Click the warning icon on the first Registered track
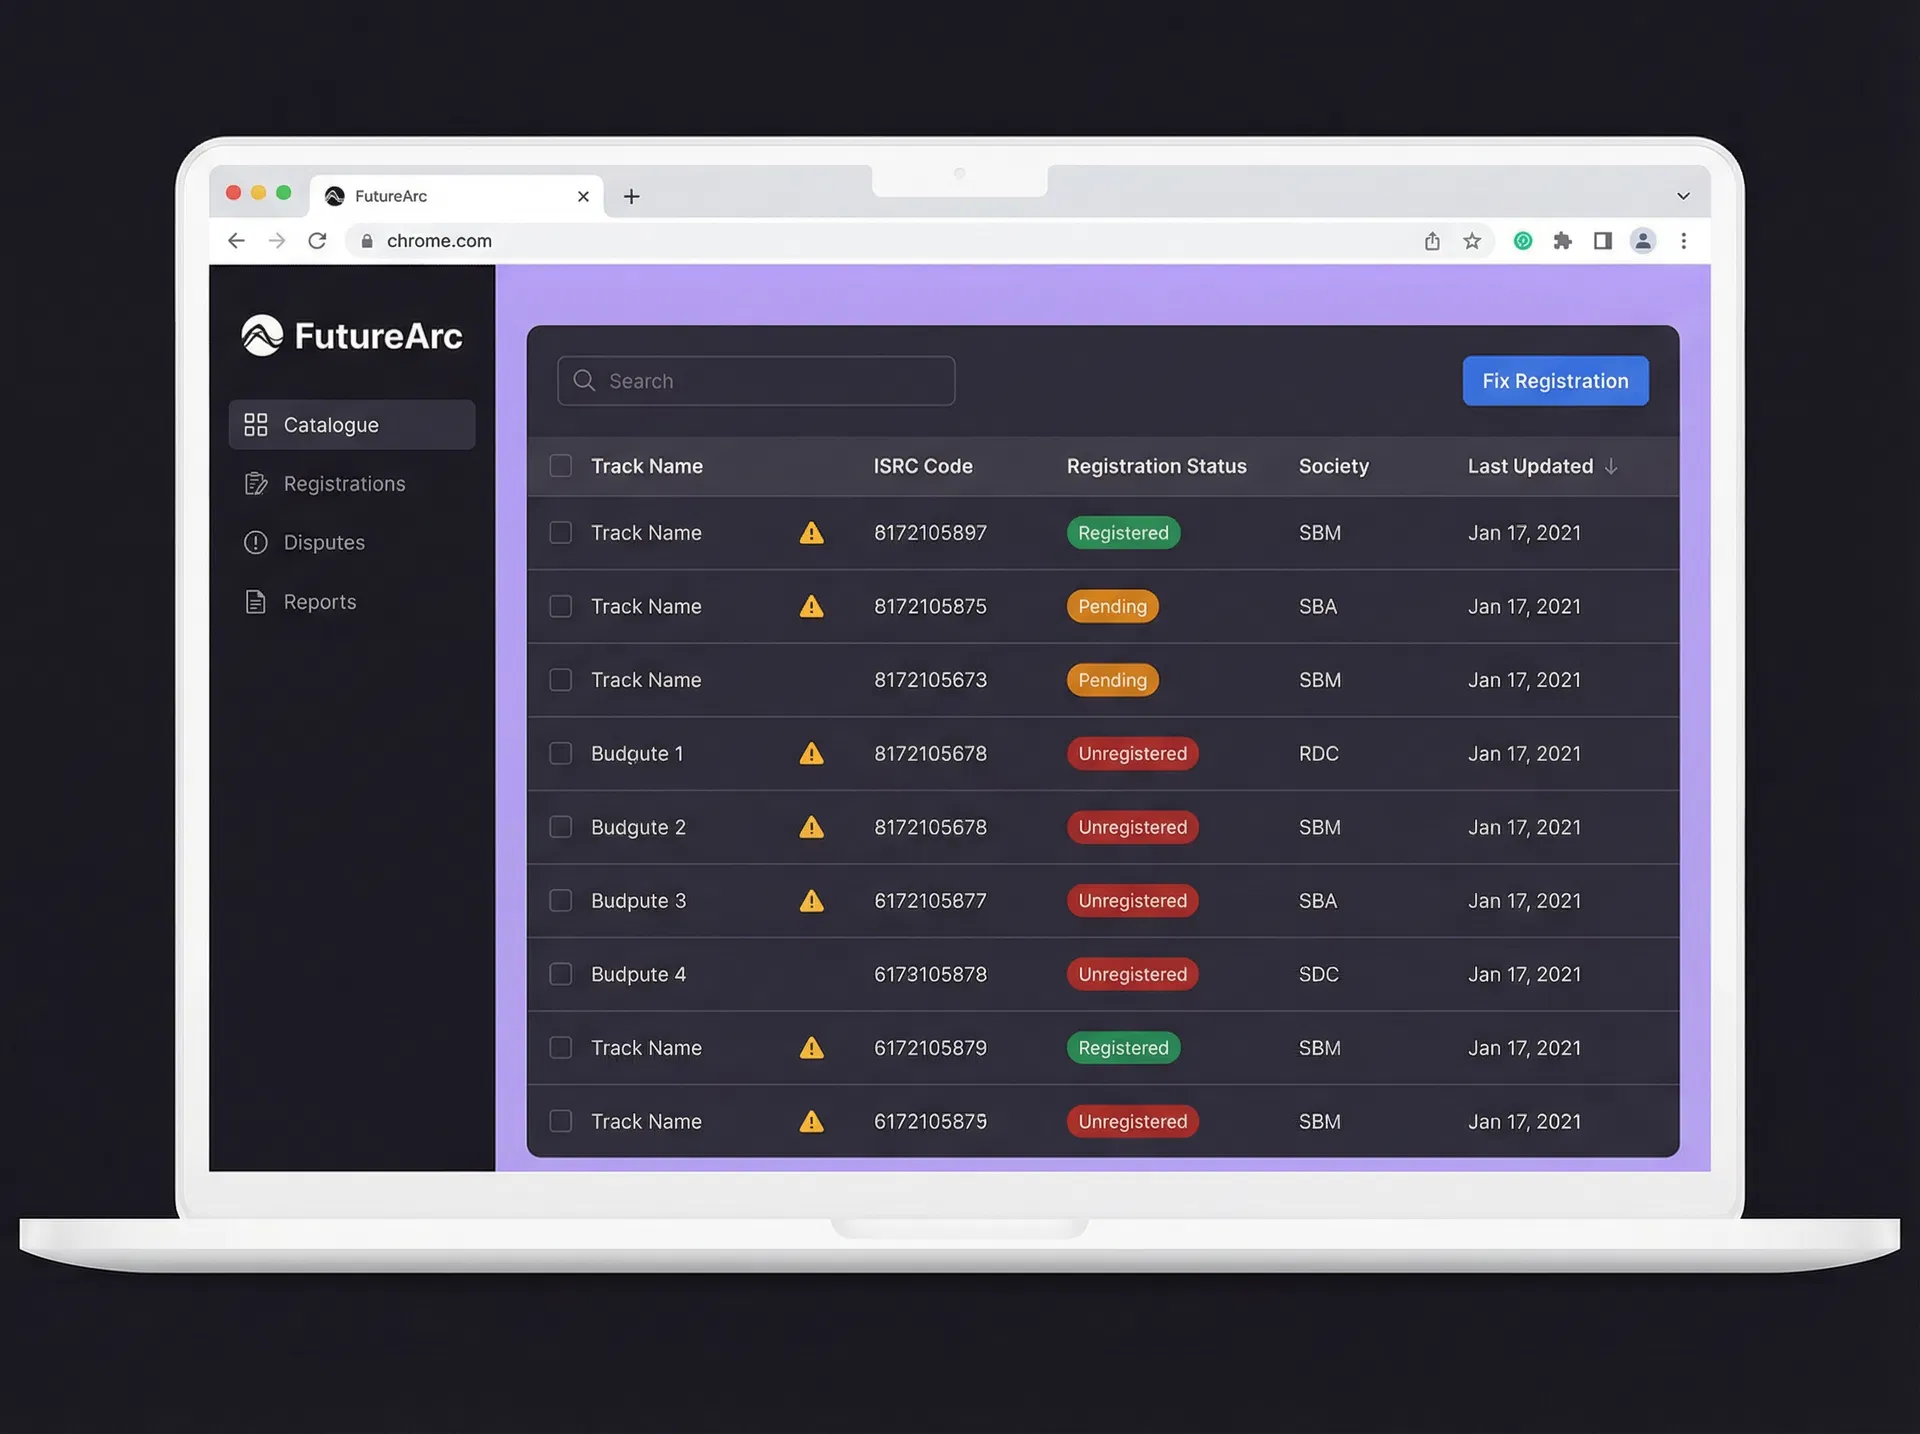 click(811, 533)
